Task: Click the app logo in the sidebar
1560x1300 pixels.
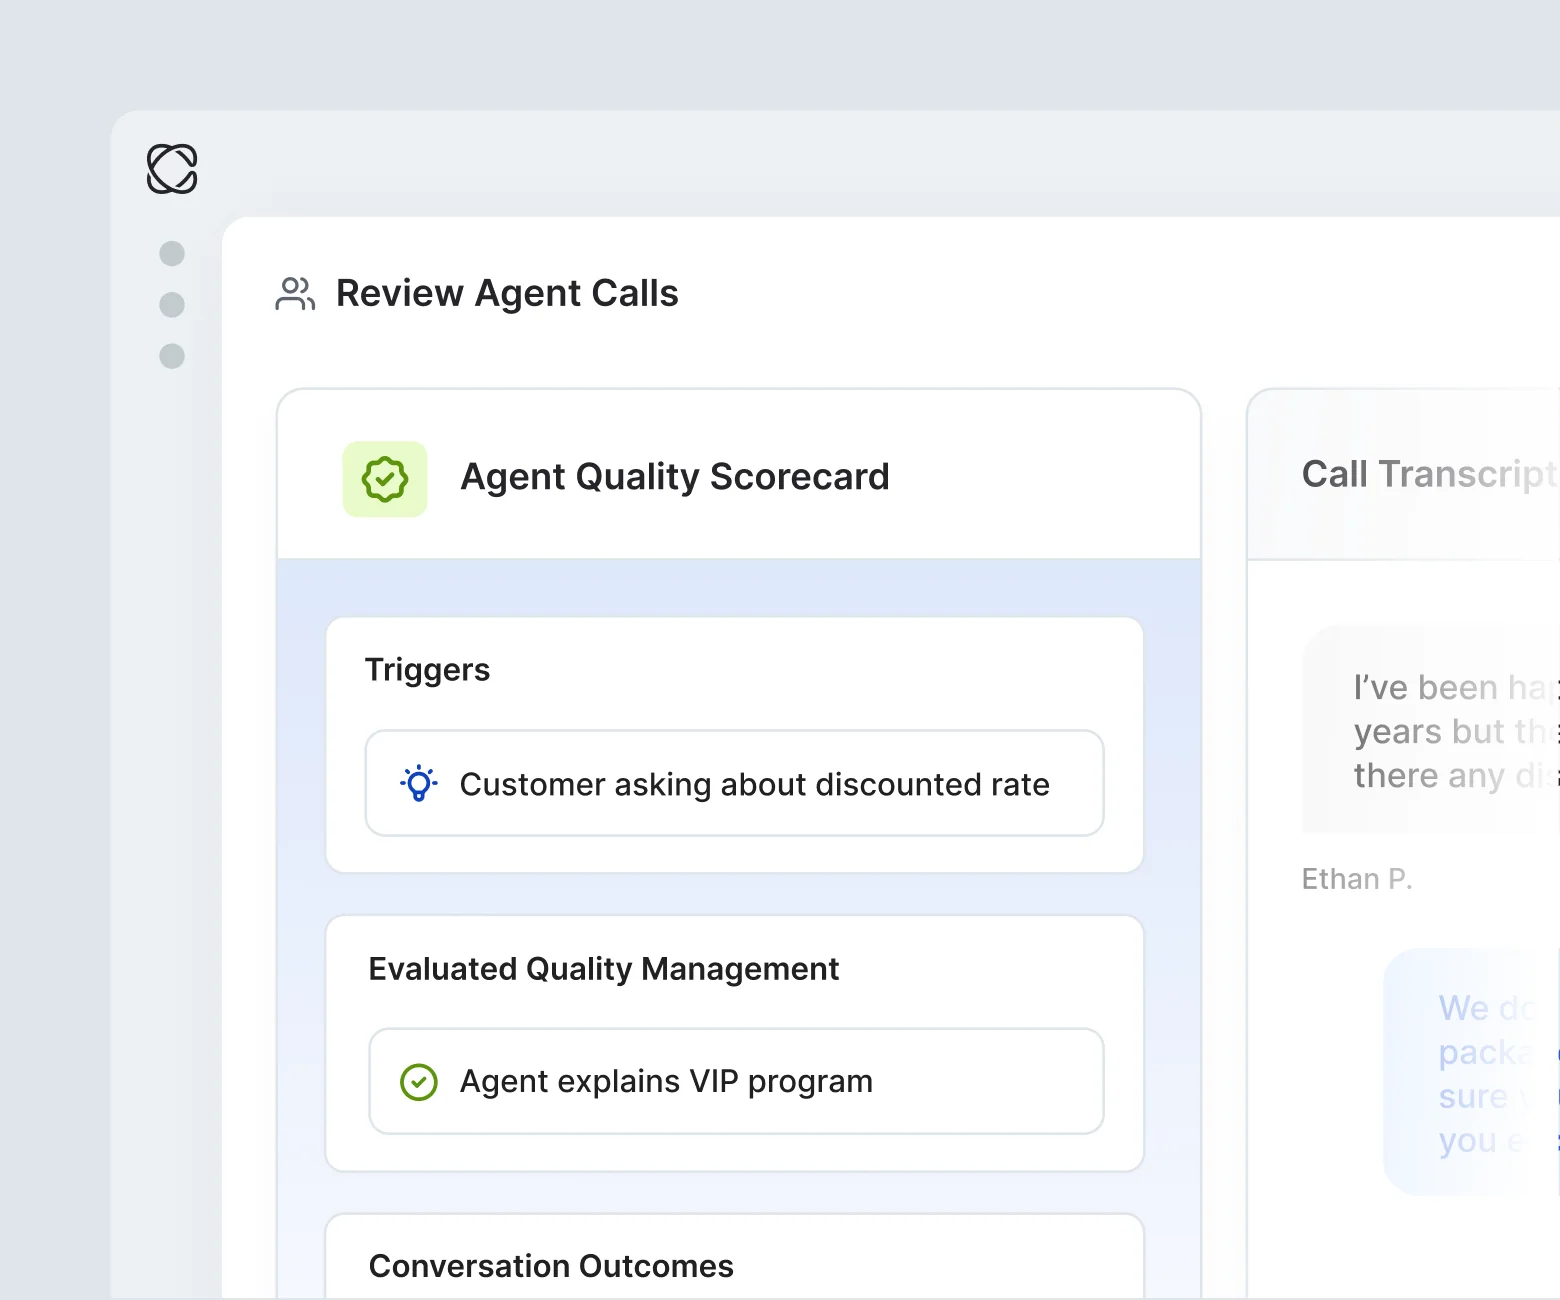Action: pyautogui.click(x=172, y=168)
